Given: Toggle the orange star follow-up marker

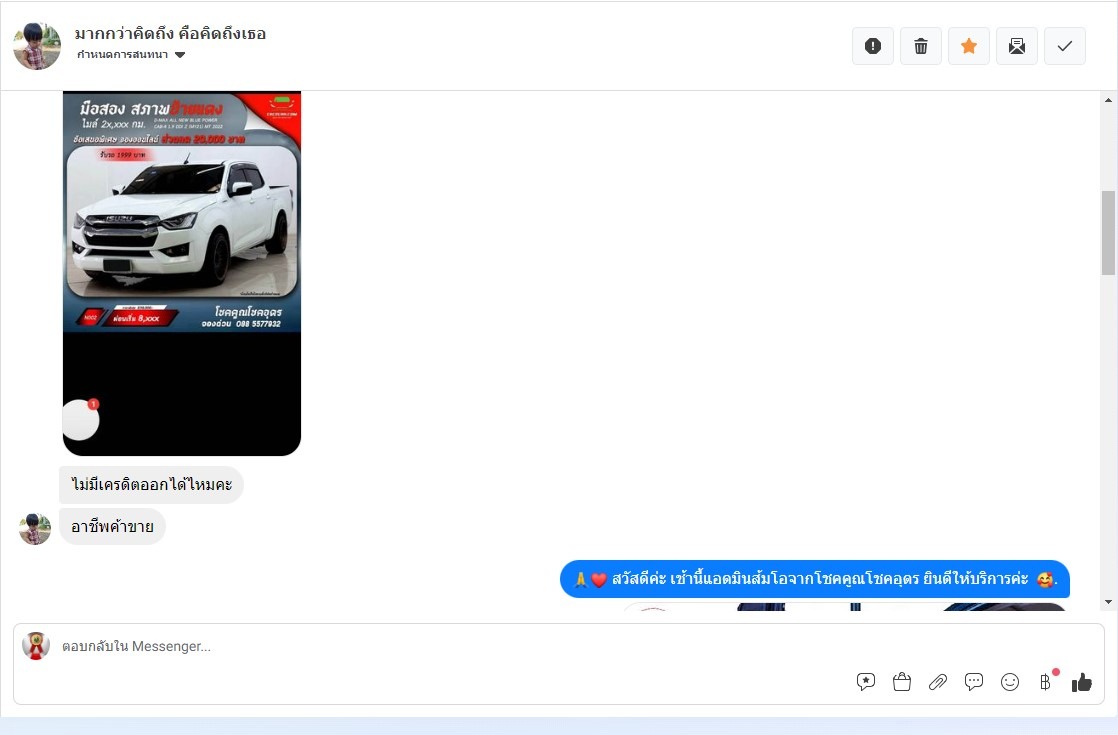Looking at the screenshot, I should click(x=969, y=46).
